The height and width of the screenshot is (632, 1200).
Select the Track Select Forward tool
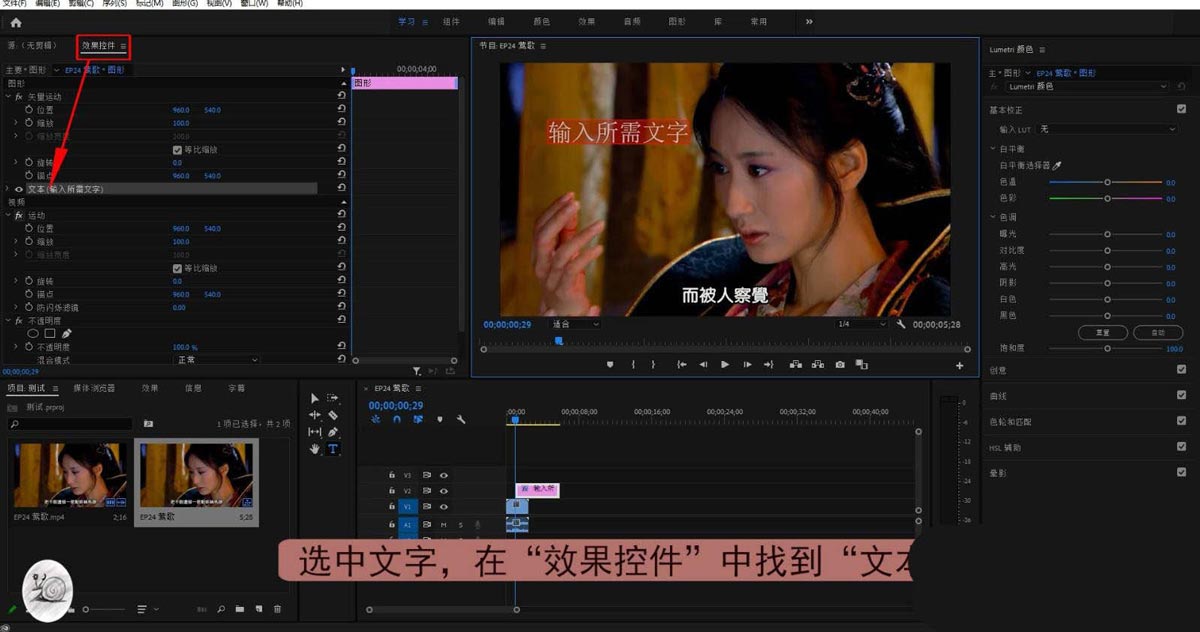pos(333,398)
